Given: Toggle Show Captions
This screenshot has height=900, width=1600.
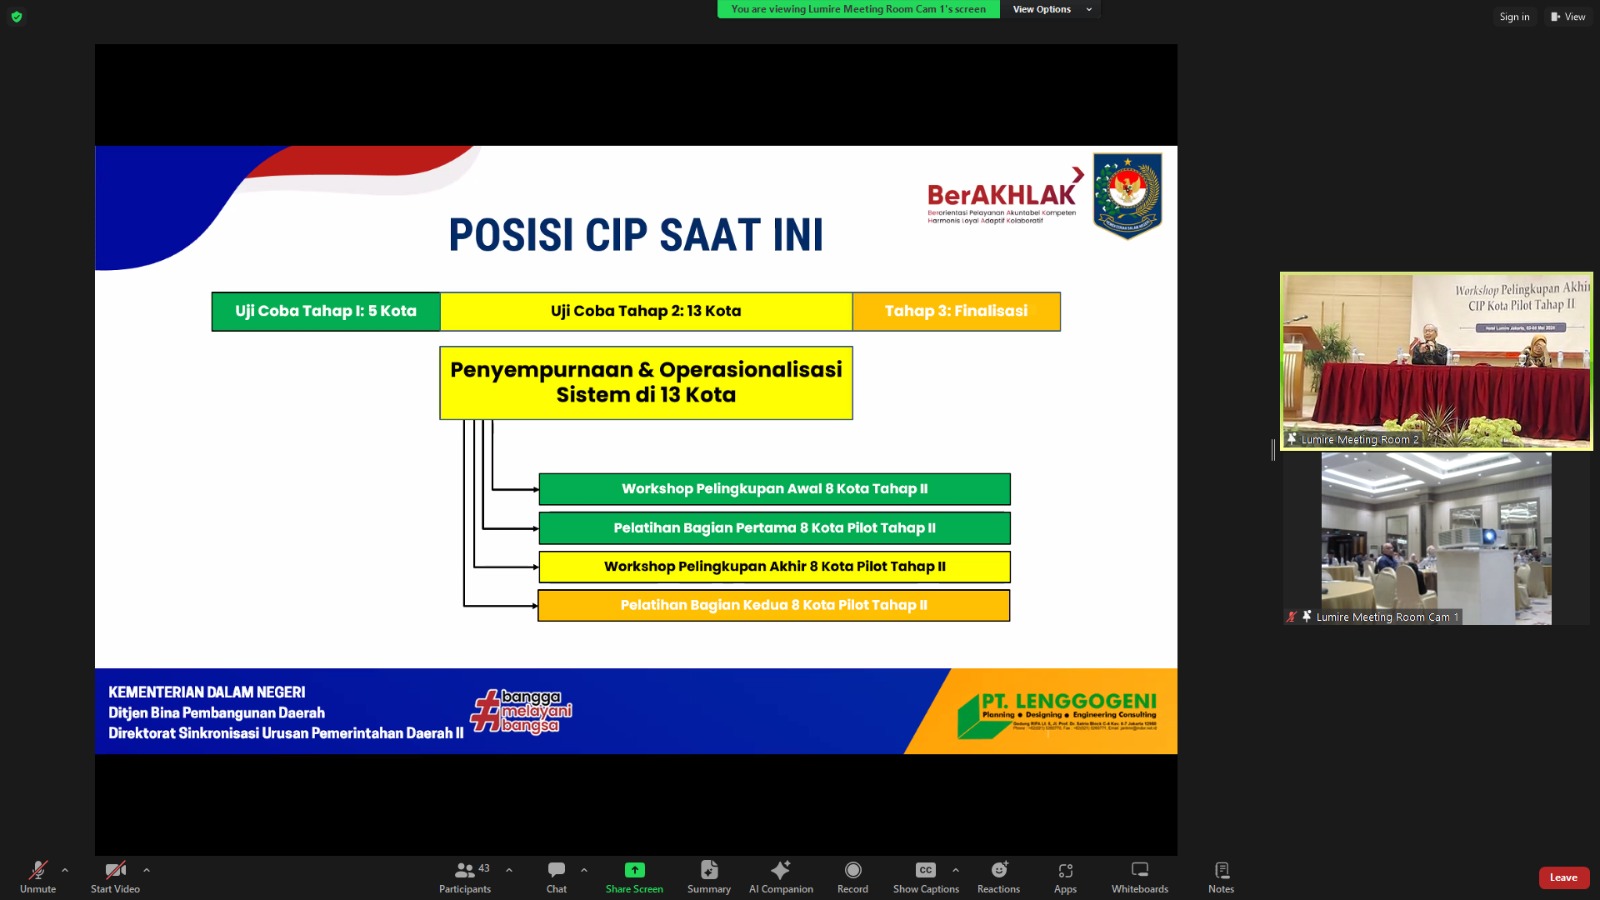Looking at the screenshot, I should (926, 876).
